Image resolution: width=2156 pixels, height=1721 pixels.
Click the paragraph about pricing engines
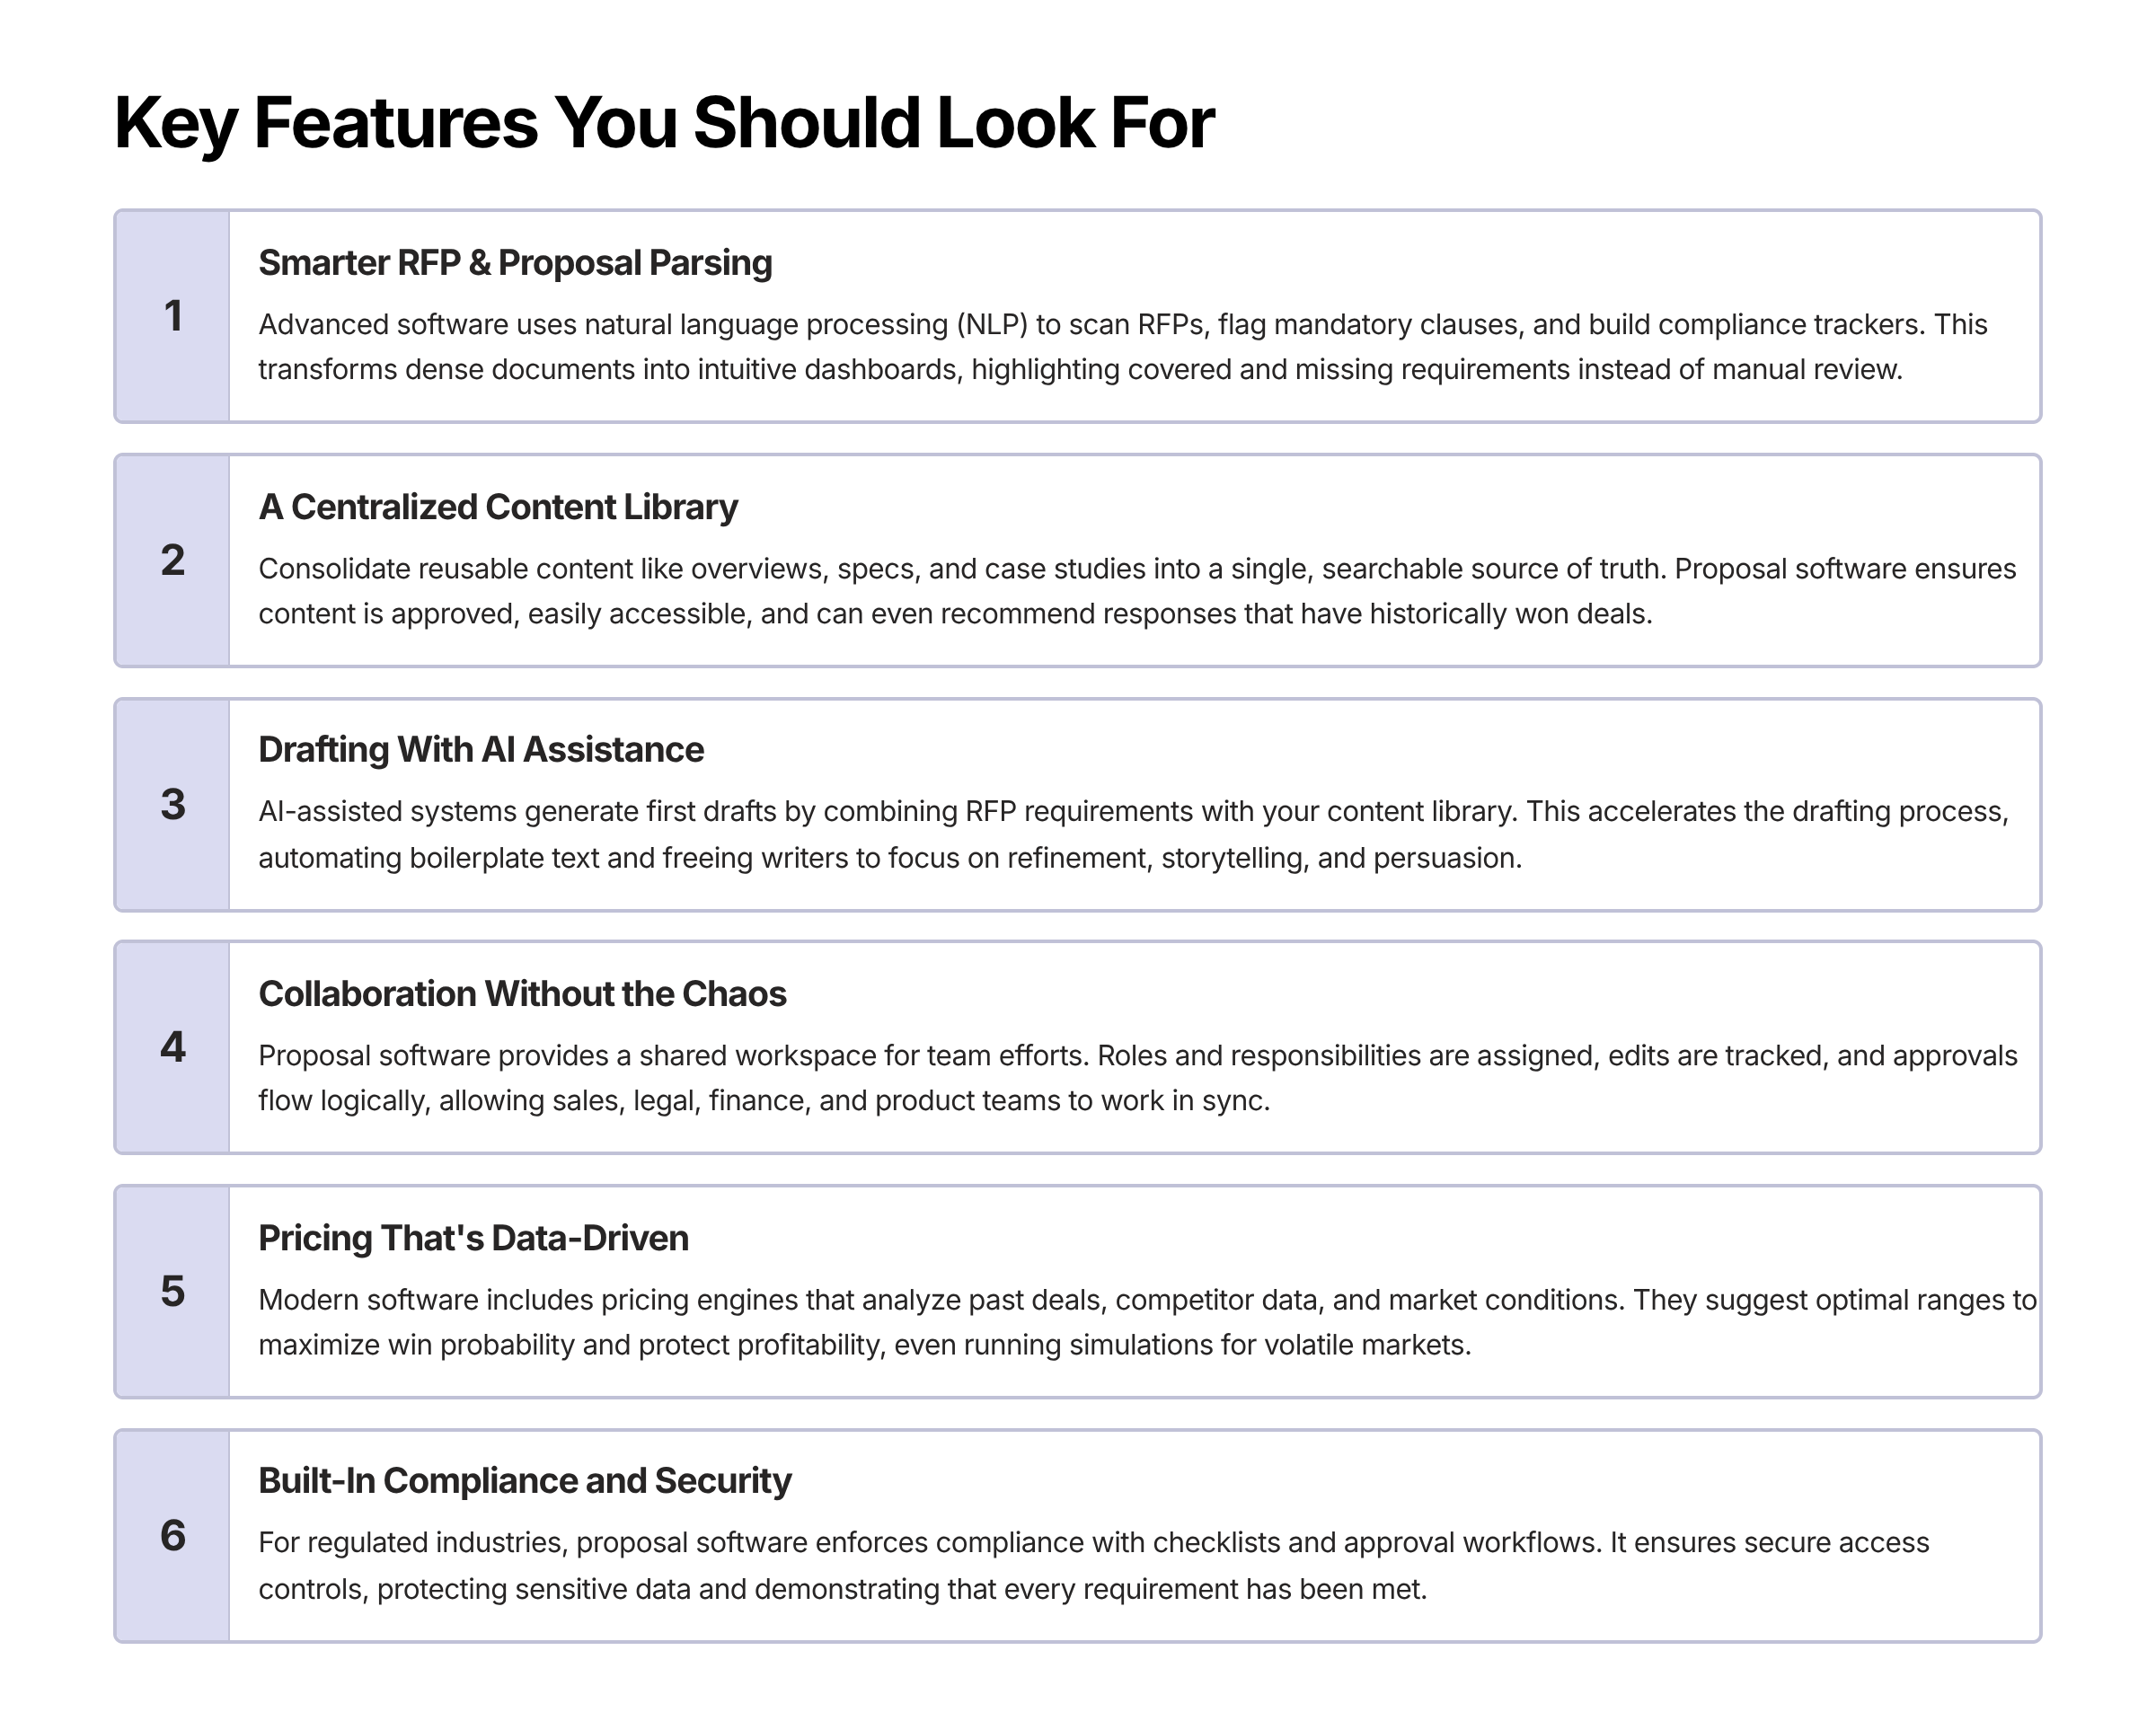pos(1146,1322)
